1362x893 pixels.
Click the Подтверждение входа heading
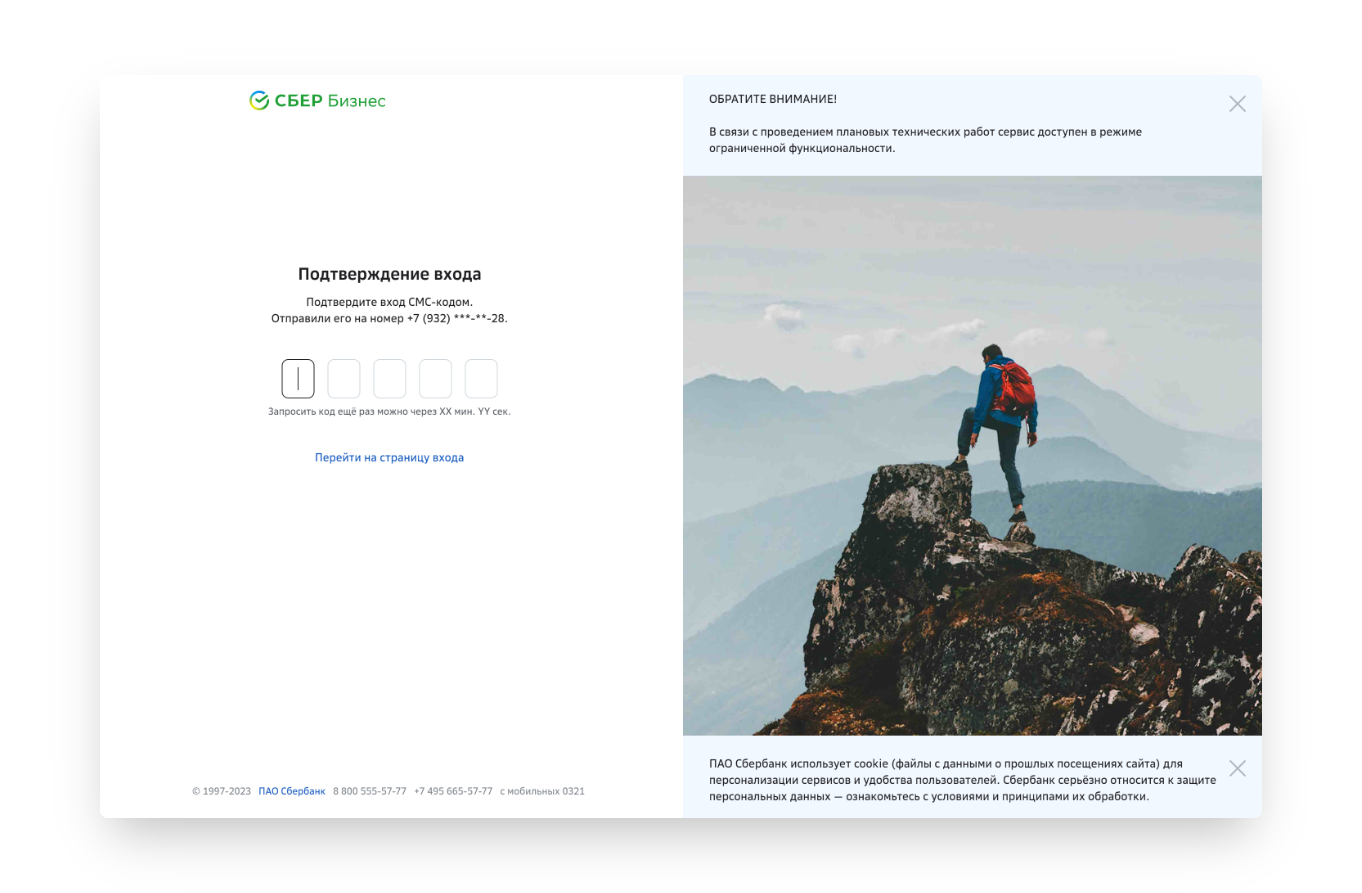click(389, 274)
